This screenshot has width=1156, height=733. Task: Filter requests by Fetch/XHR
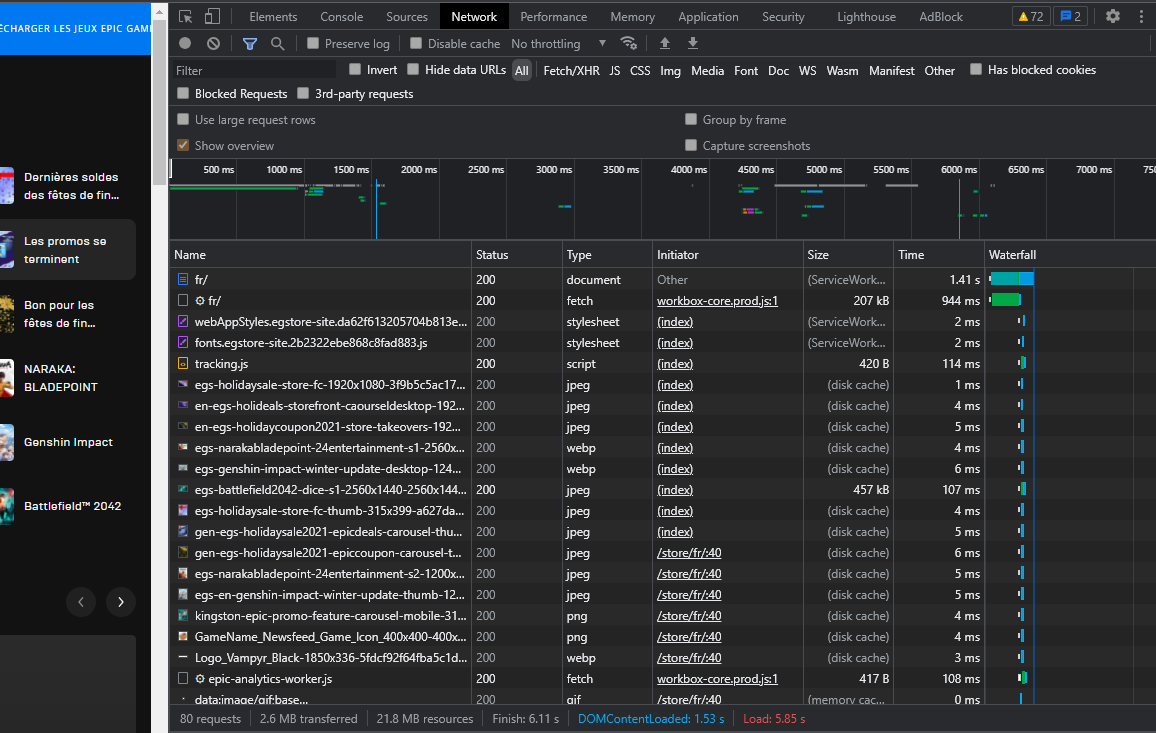[x=571, y=70]
